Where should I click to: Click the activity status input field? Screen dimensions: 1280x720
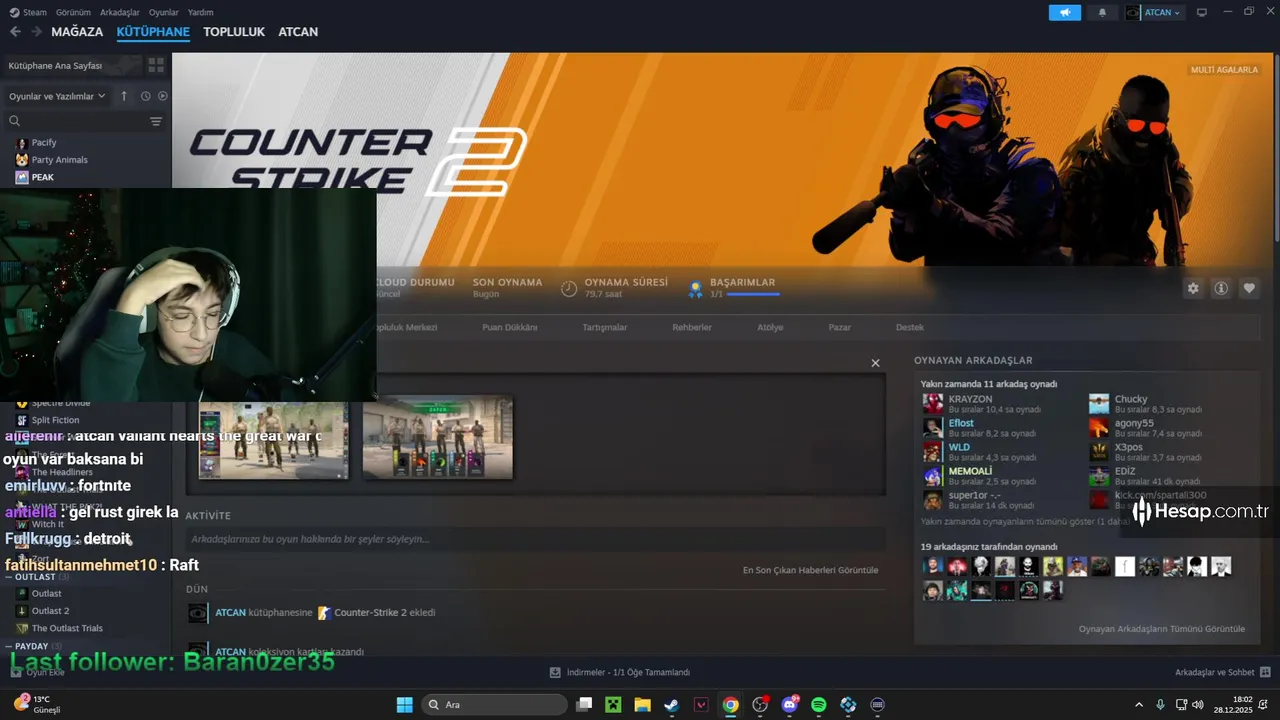click(536, 539)
